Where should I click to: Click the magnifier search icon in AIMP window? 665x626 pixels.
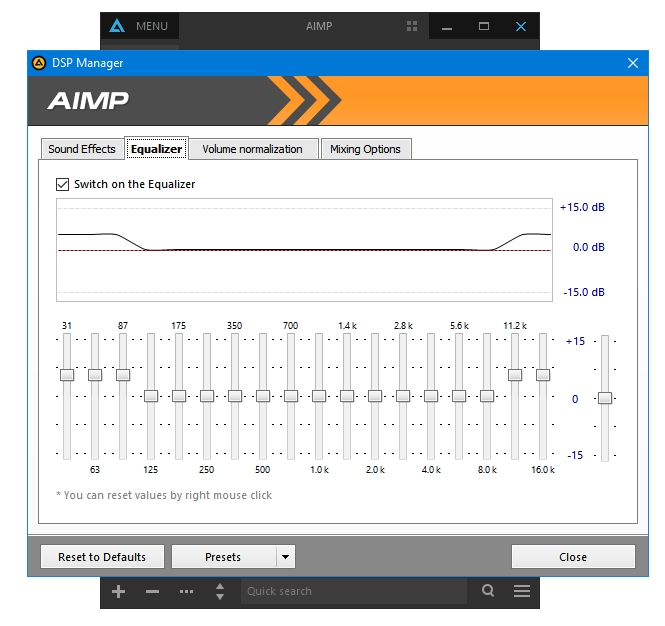[488, 590]
